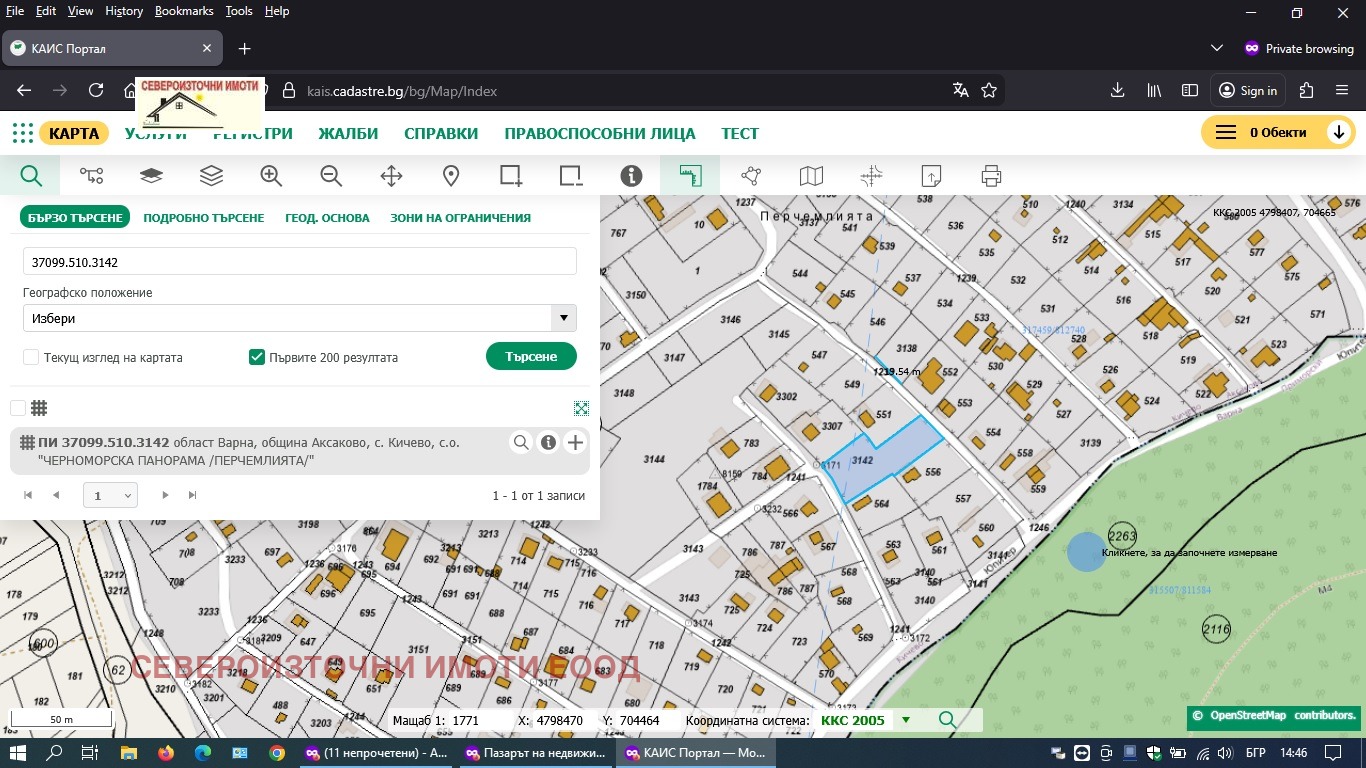Screen dimensions: 1366x768
Task: Click the print map icon
Action: point(991,176)
